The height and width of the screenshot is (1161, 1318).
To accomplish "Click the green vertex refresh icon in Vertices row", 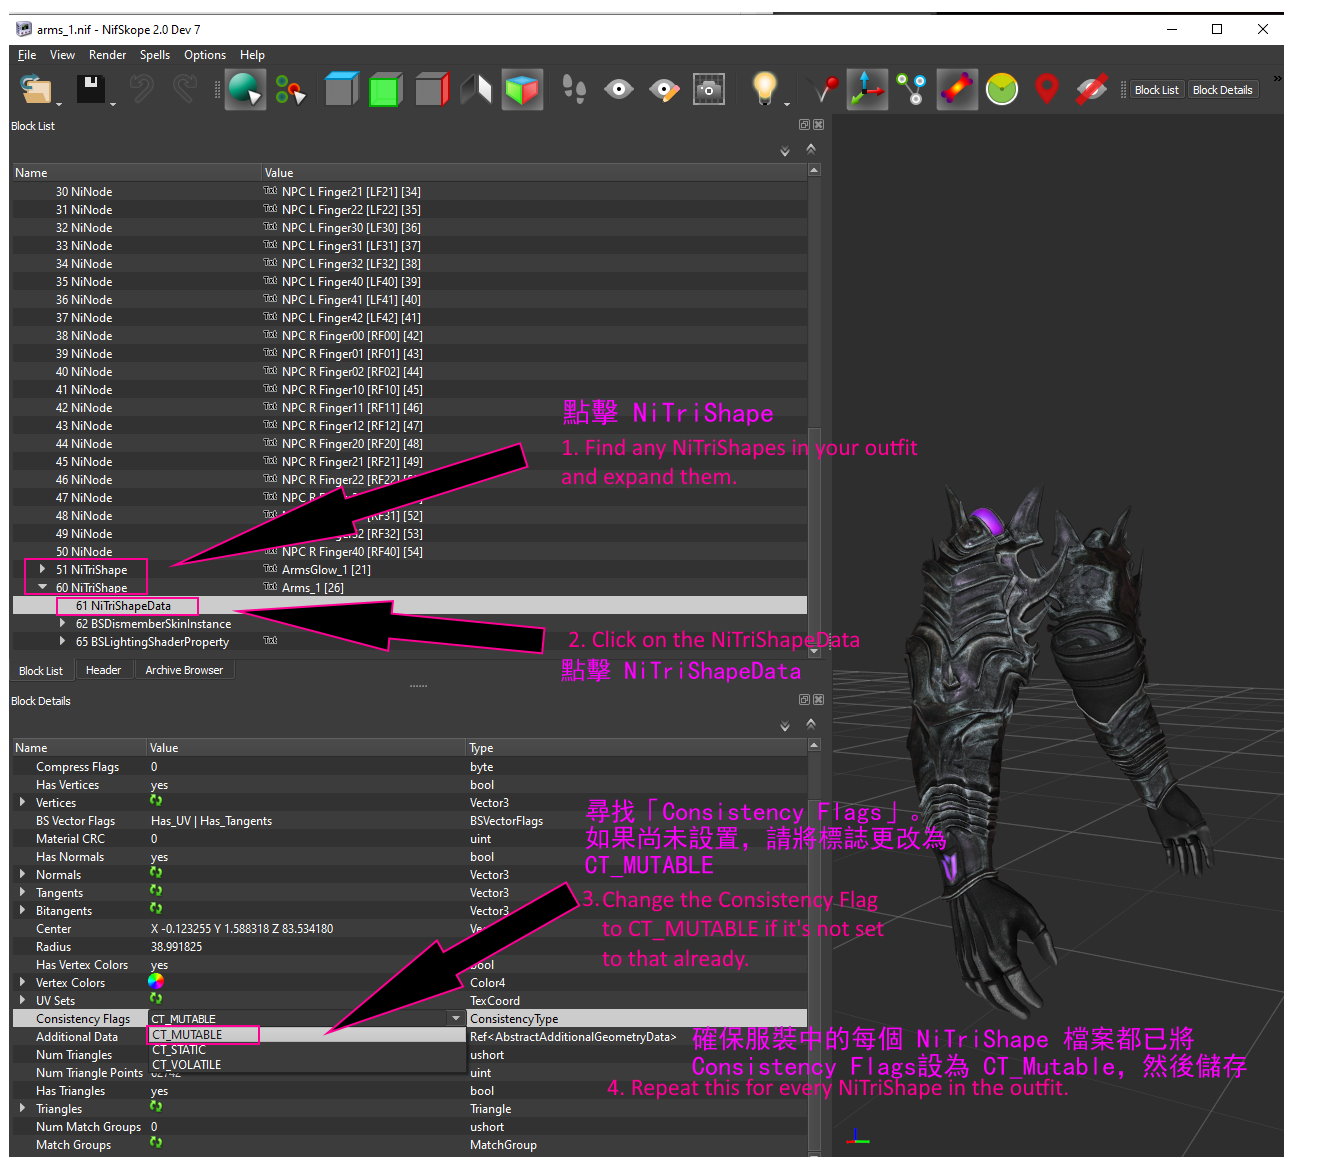I will (156, 801).
